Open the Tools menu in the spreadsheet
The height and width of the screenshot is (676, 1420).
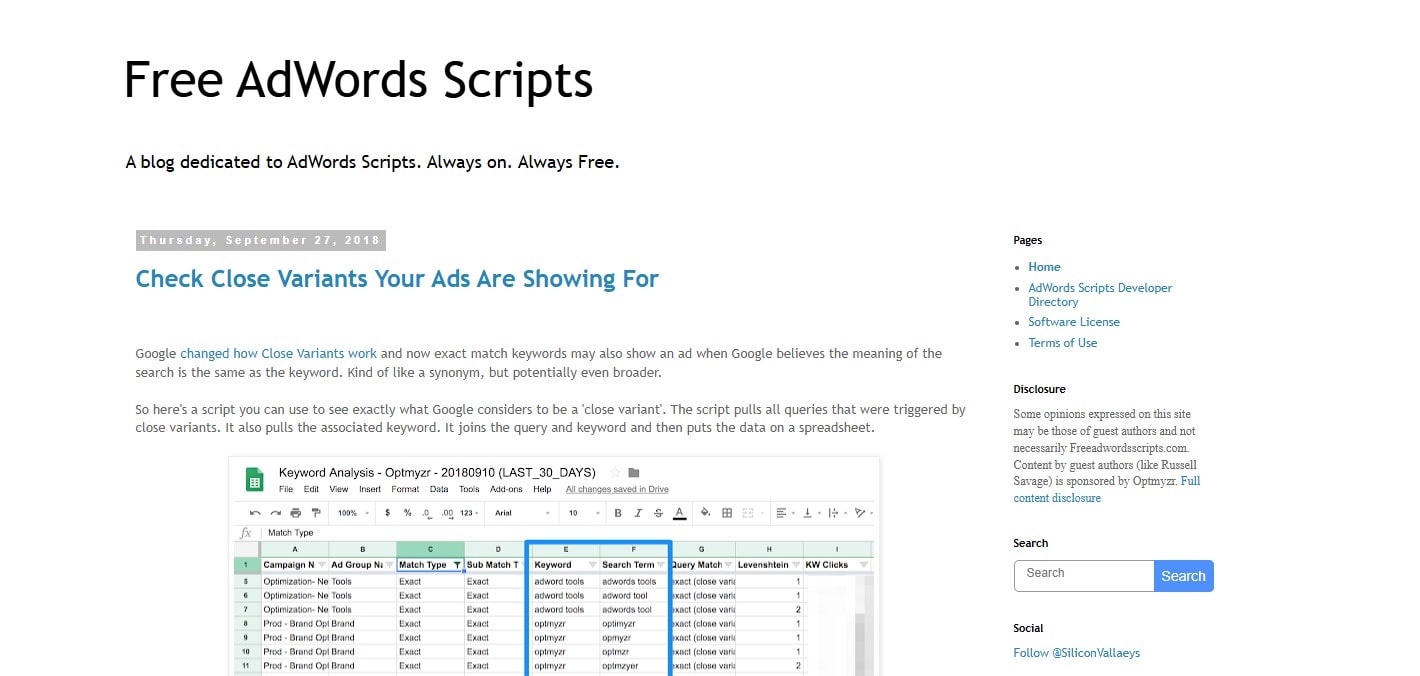point(469,489)
